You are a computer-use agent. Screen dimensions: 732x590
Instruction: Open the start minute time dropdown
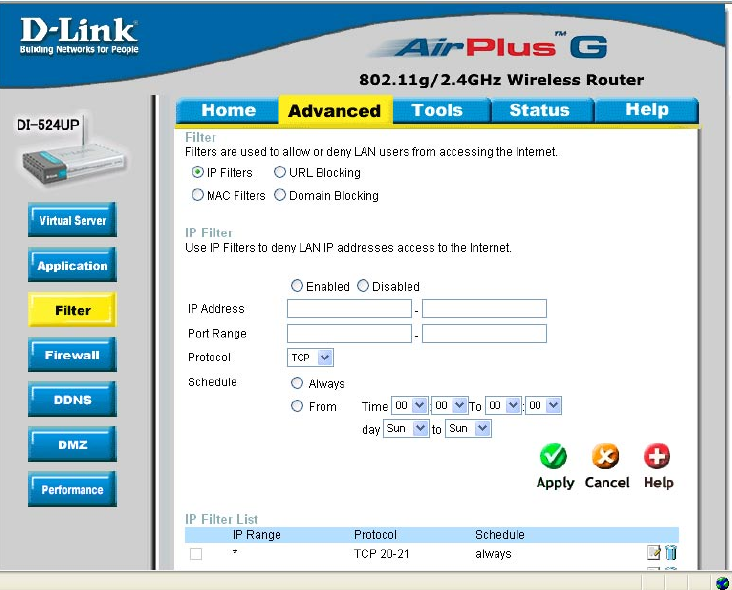click(x=450, y=405)
